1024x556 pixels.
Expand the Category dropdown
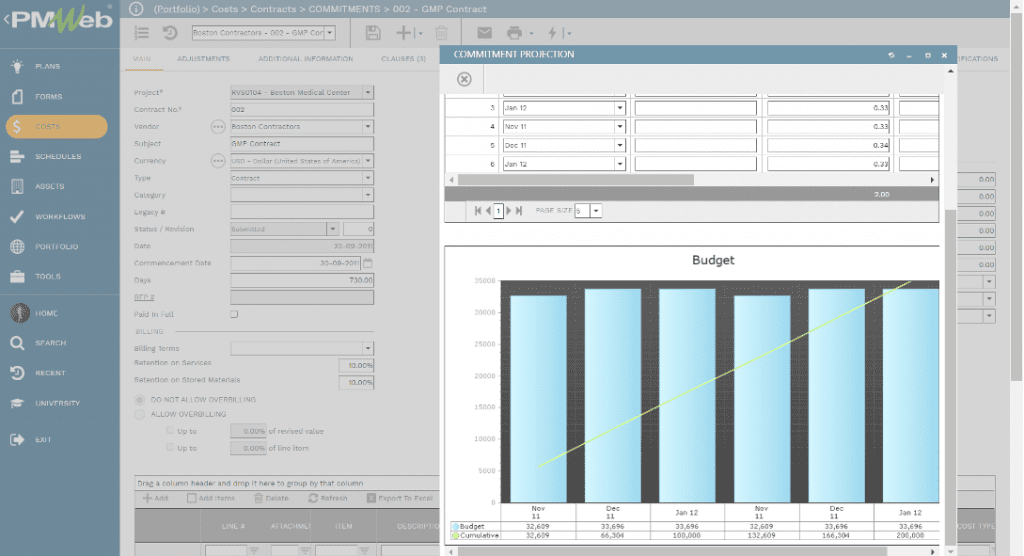coord(368,195)
